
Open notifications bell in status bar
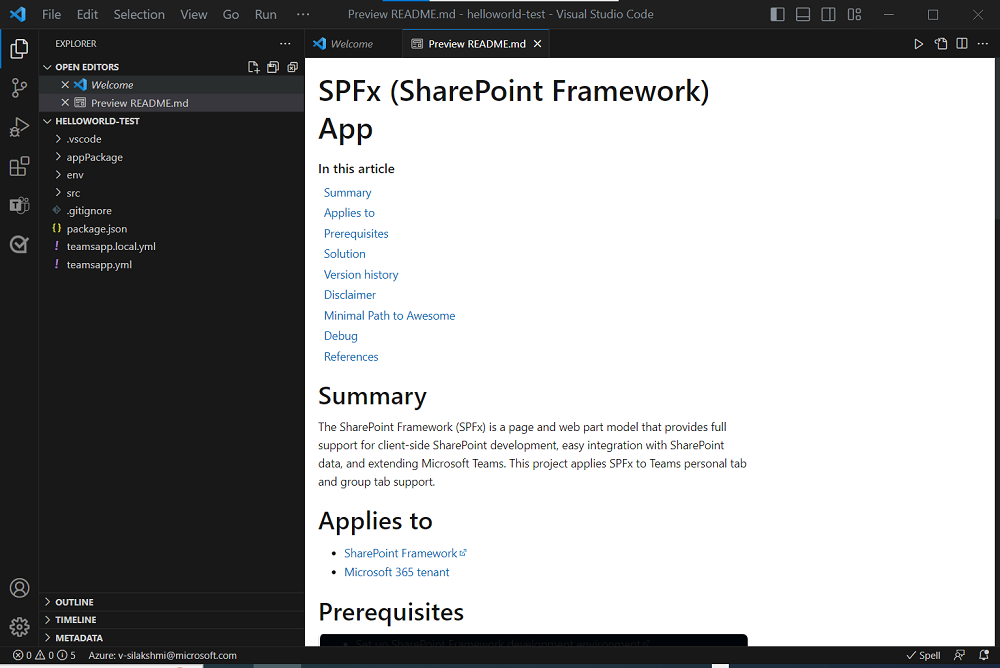[x=984, y=655]
